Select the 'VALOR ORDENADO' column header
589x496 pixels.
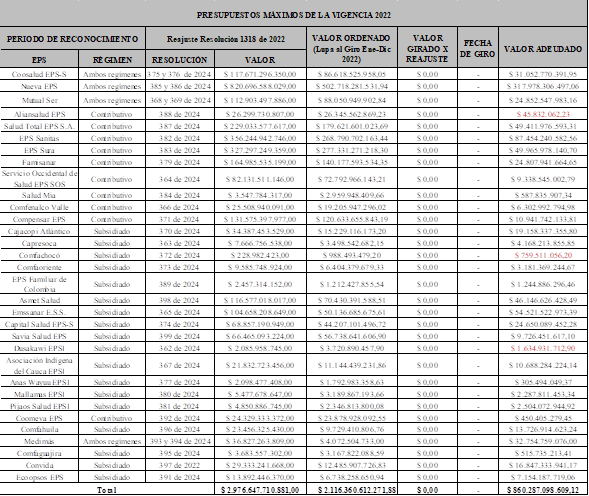[x=352, y=48]
